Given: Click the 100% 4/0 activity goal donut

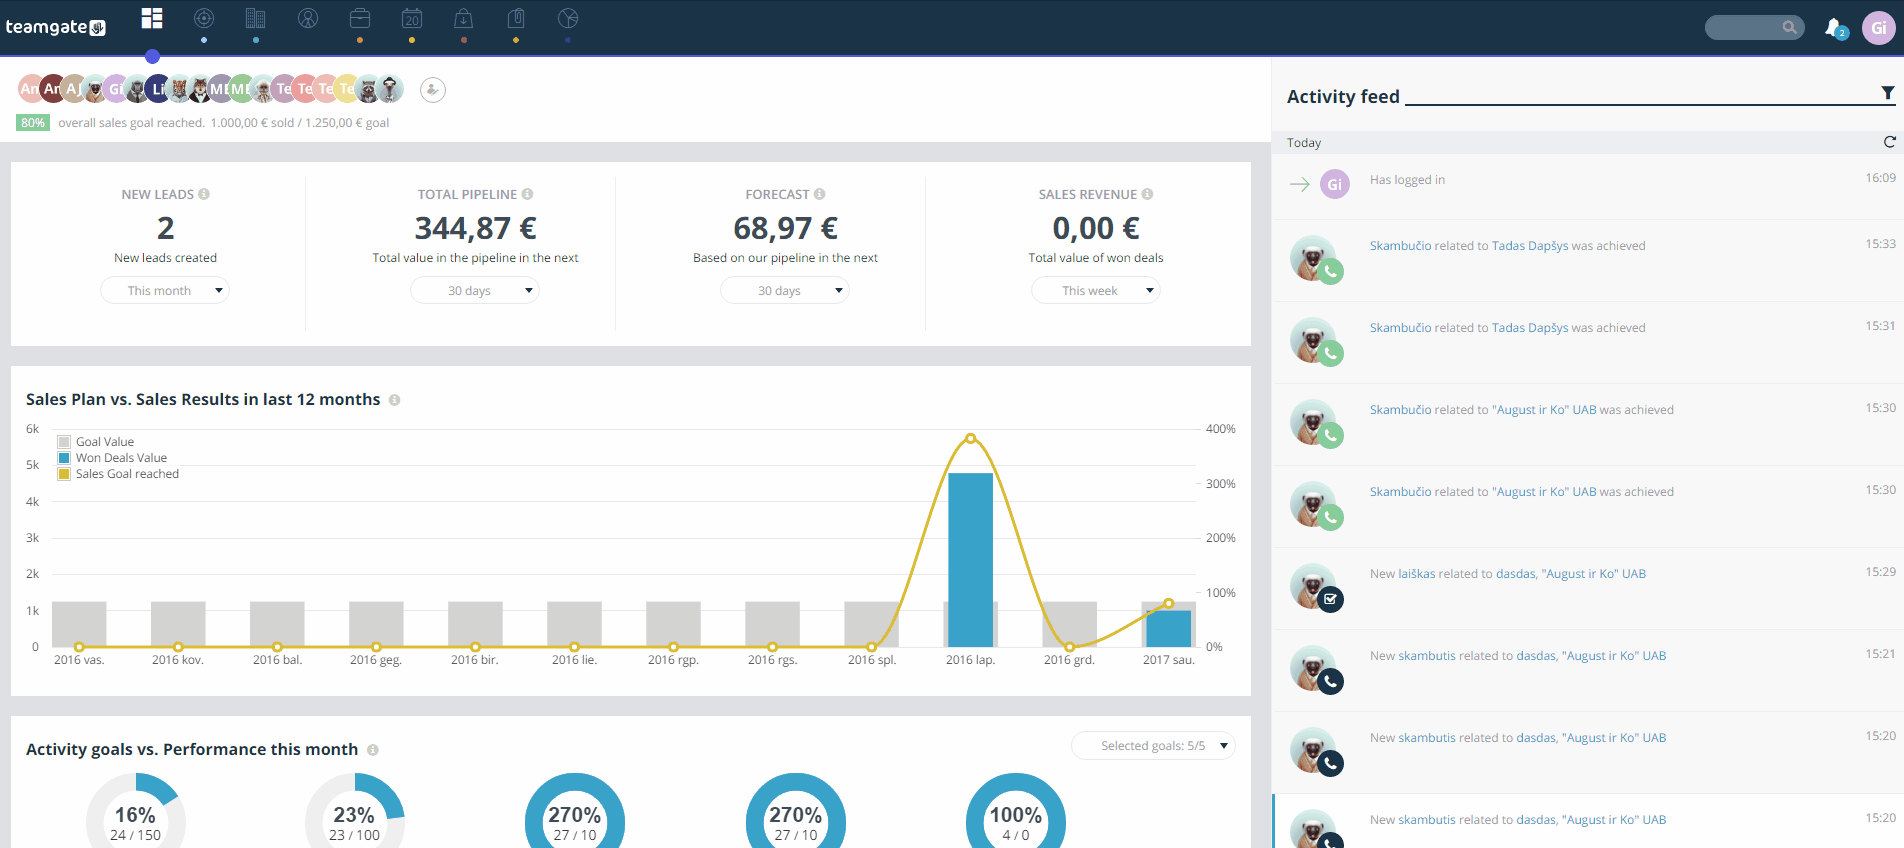Looking at the screenshot, I should [1016, 811].
